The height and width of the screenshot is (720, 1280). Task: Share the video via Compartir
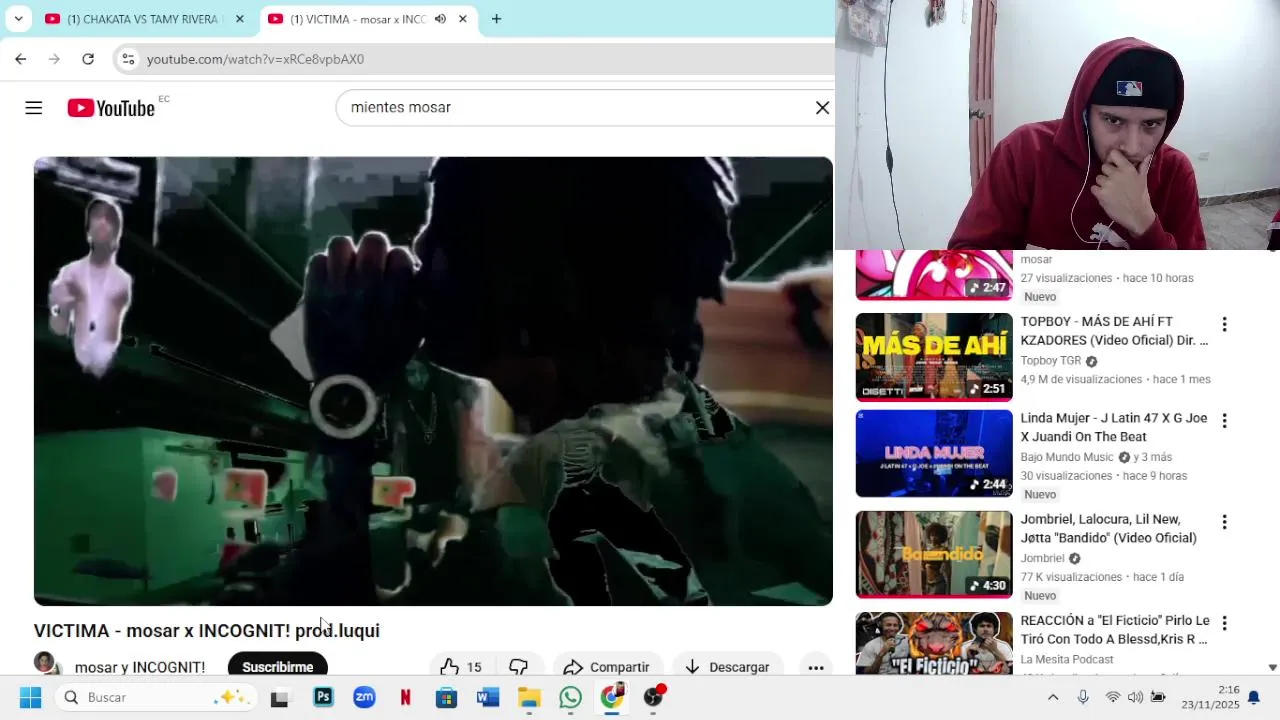coord(606,666)
